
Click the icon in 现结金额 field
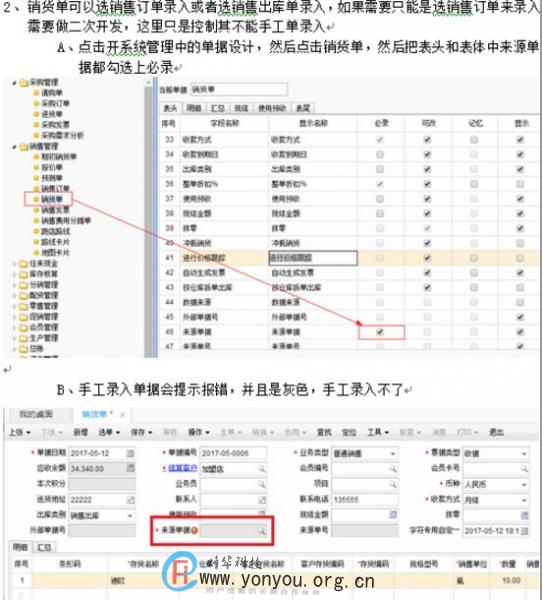pos(393,515)
